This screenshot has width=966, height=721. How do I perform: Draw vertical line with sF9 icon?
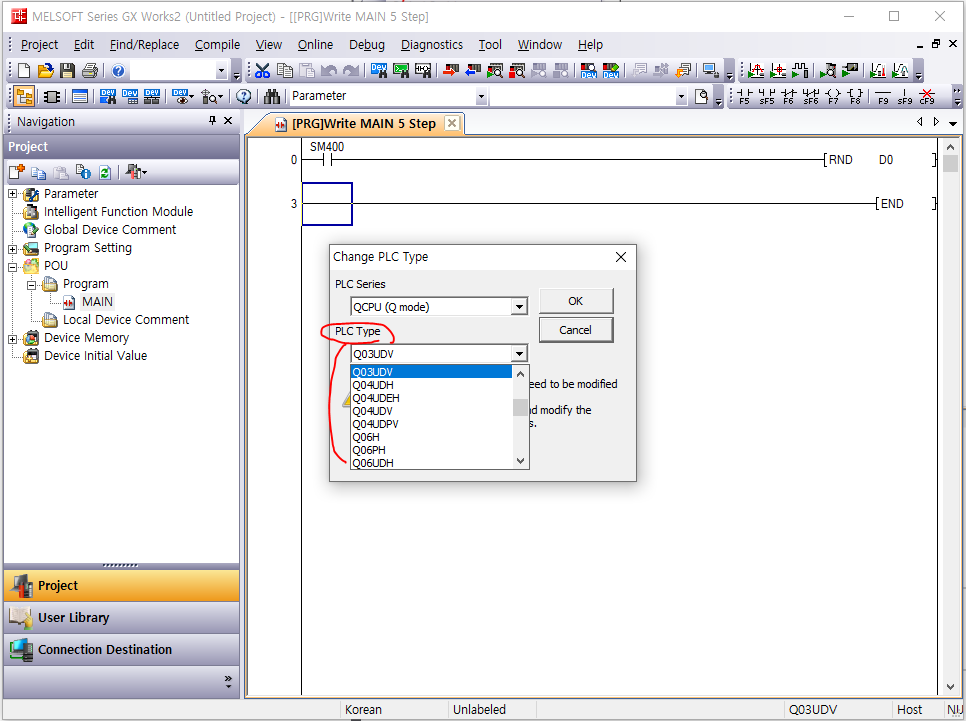click(905, 96)
